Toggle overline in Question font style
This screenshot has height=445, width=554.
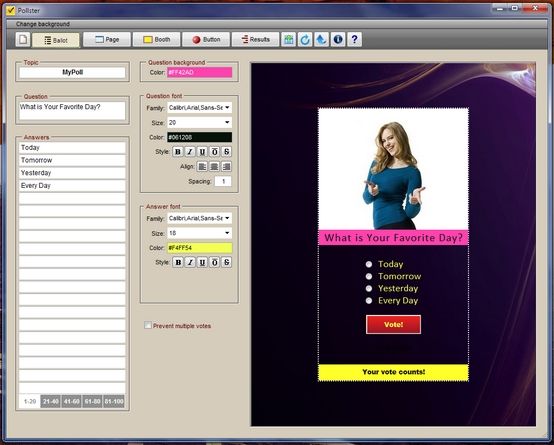click(x=214, y=152)
